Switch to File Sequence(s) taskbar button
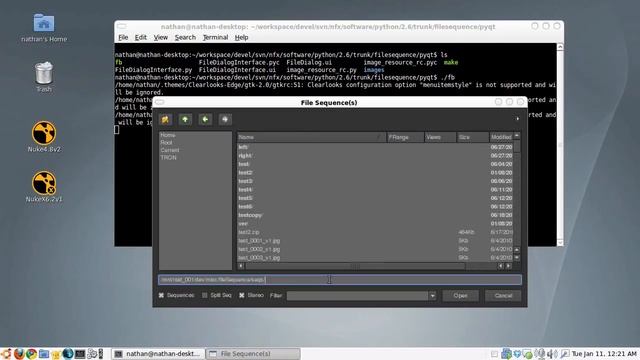The width and height of the screenshot is (640, 360). (x=253, y=354)
